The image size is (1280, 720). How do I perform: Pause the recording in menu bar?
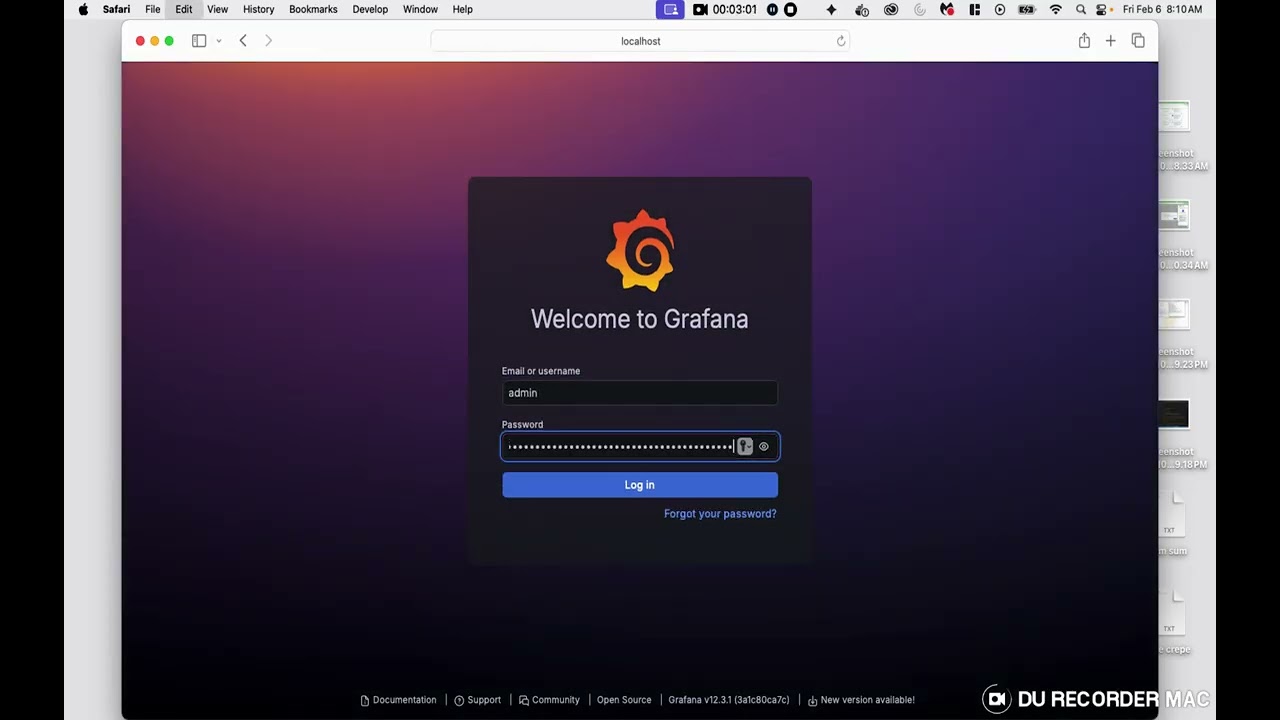click(772, 9)
